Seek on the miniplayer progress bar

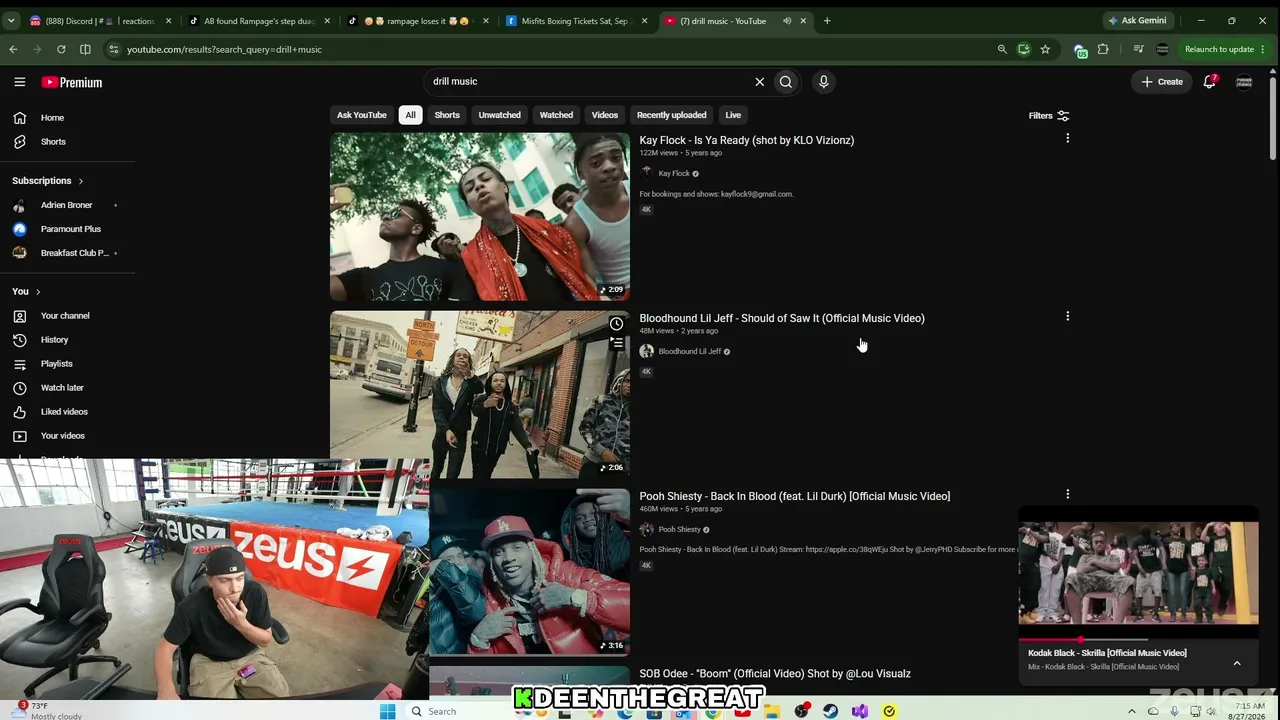1138,639
